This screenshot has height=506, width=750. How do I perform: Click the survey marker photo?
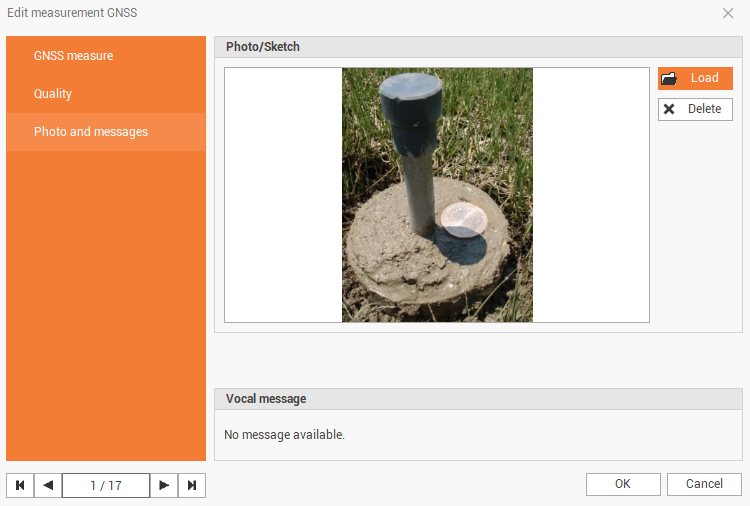pyautogui.click(x=437, y=195)
